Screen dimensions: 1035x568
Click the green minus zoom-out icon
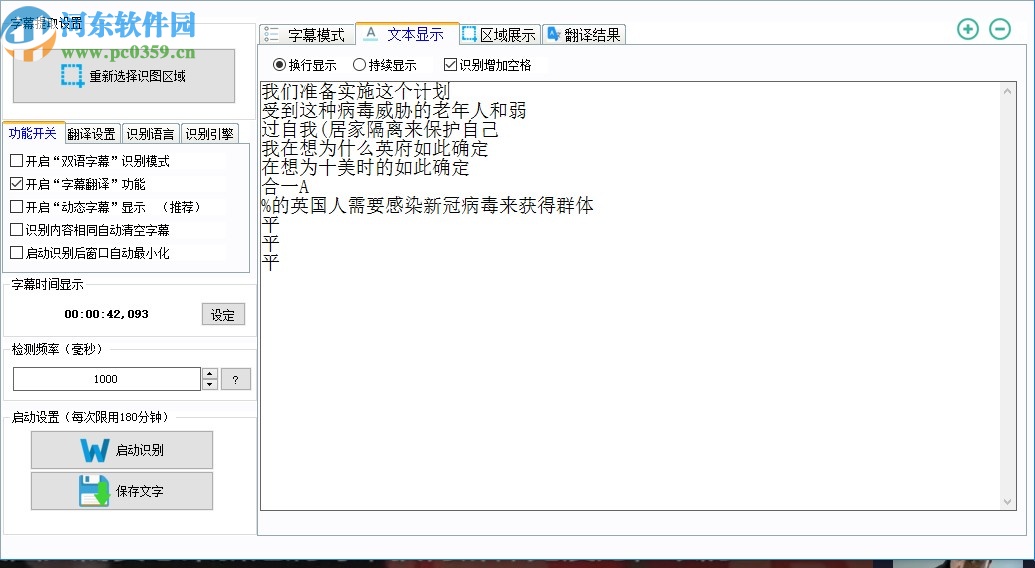coord(1000,29)
